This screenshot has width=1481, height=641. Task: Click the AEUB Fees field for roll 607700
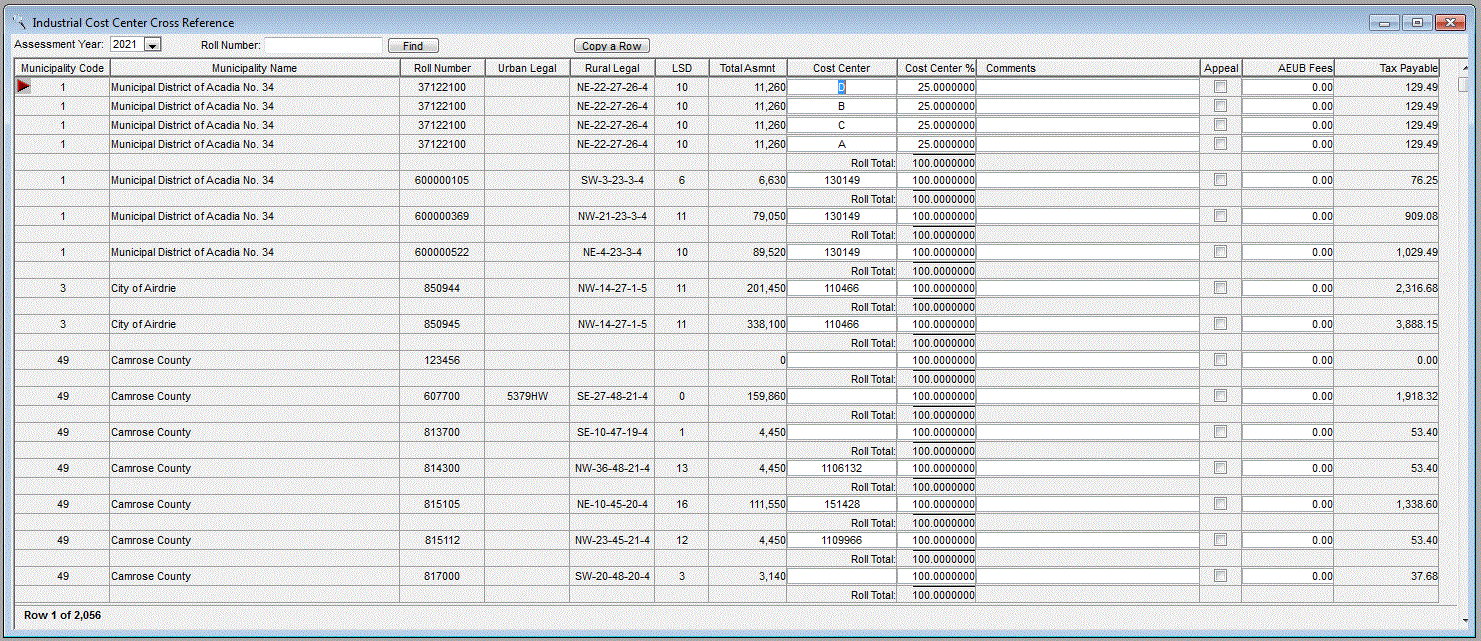pos(1287,396)
